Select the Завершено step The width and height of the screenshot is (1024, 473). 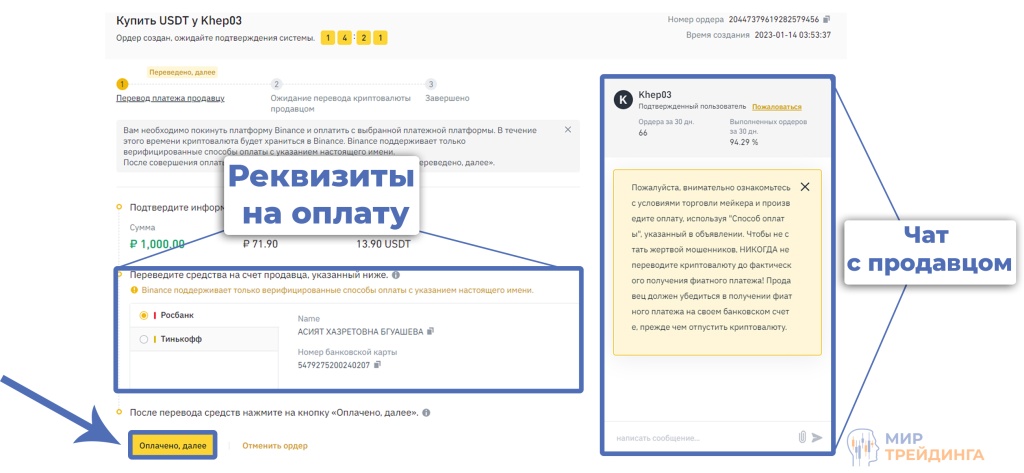click(x=447, y=98)
